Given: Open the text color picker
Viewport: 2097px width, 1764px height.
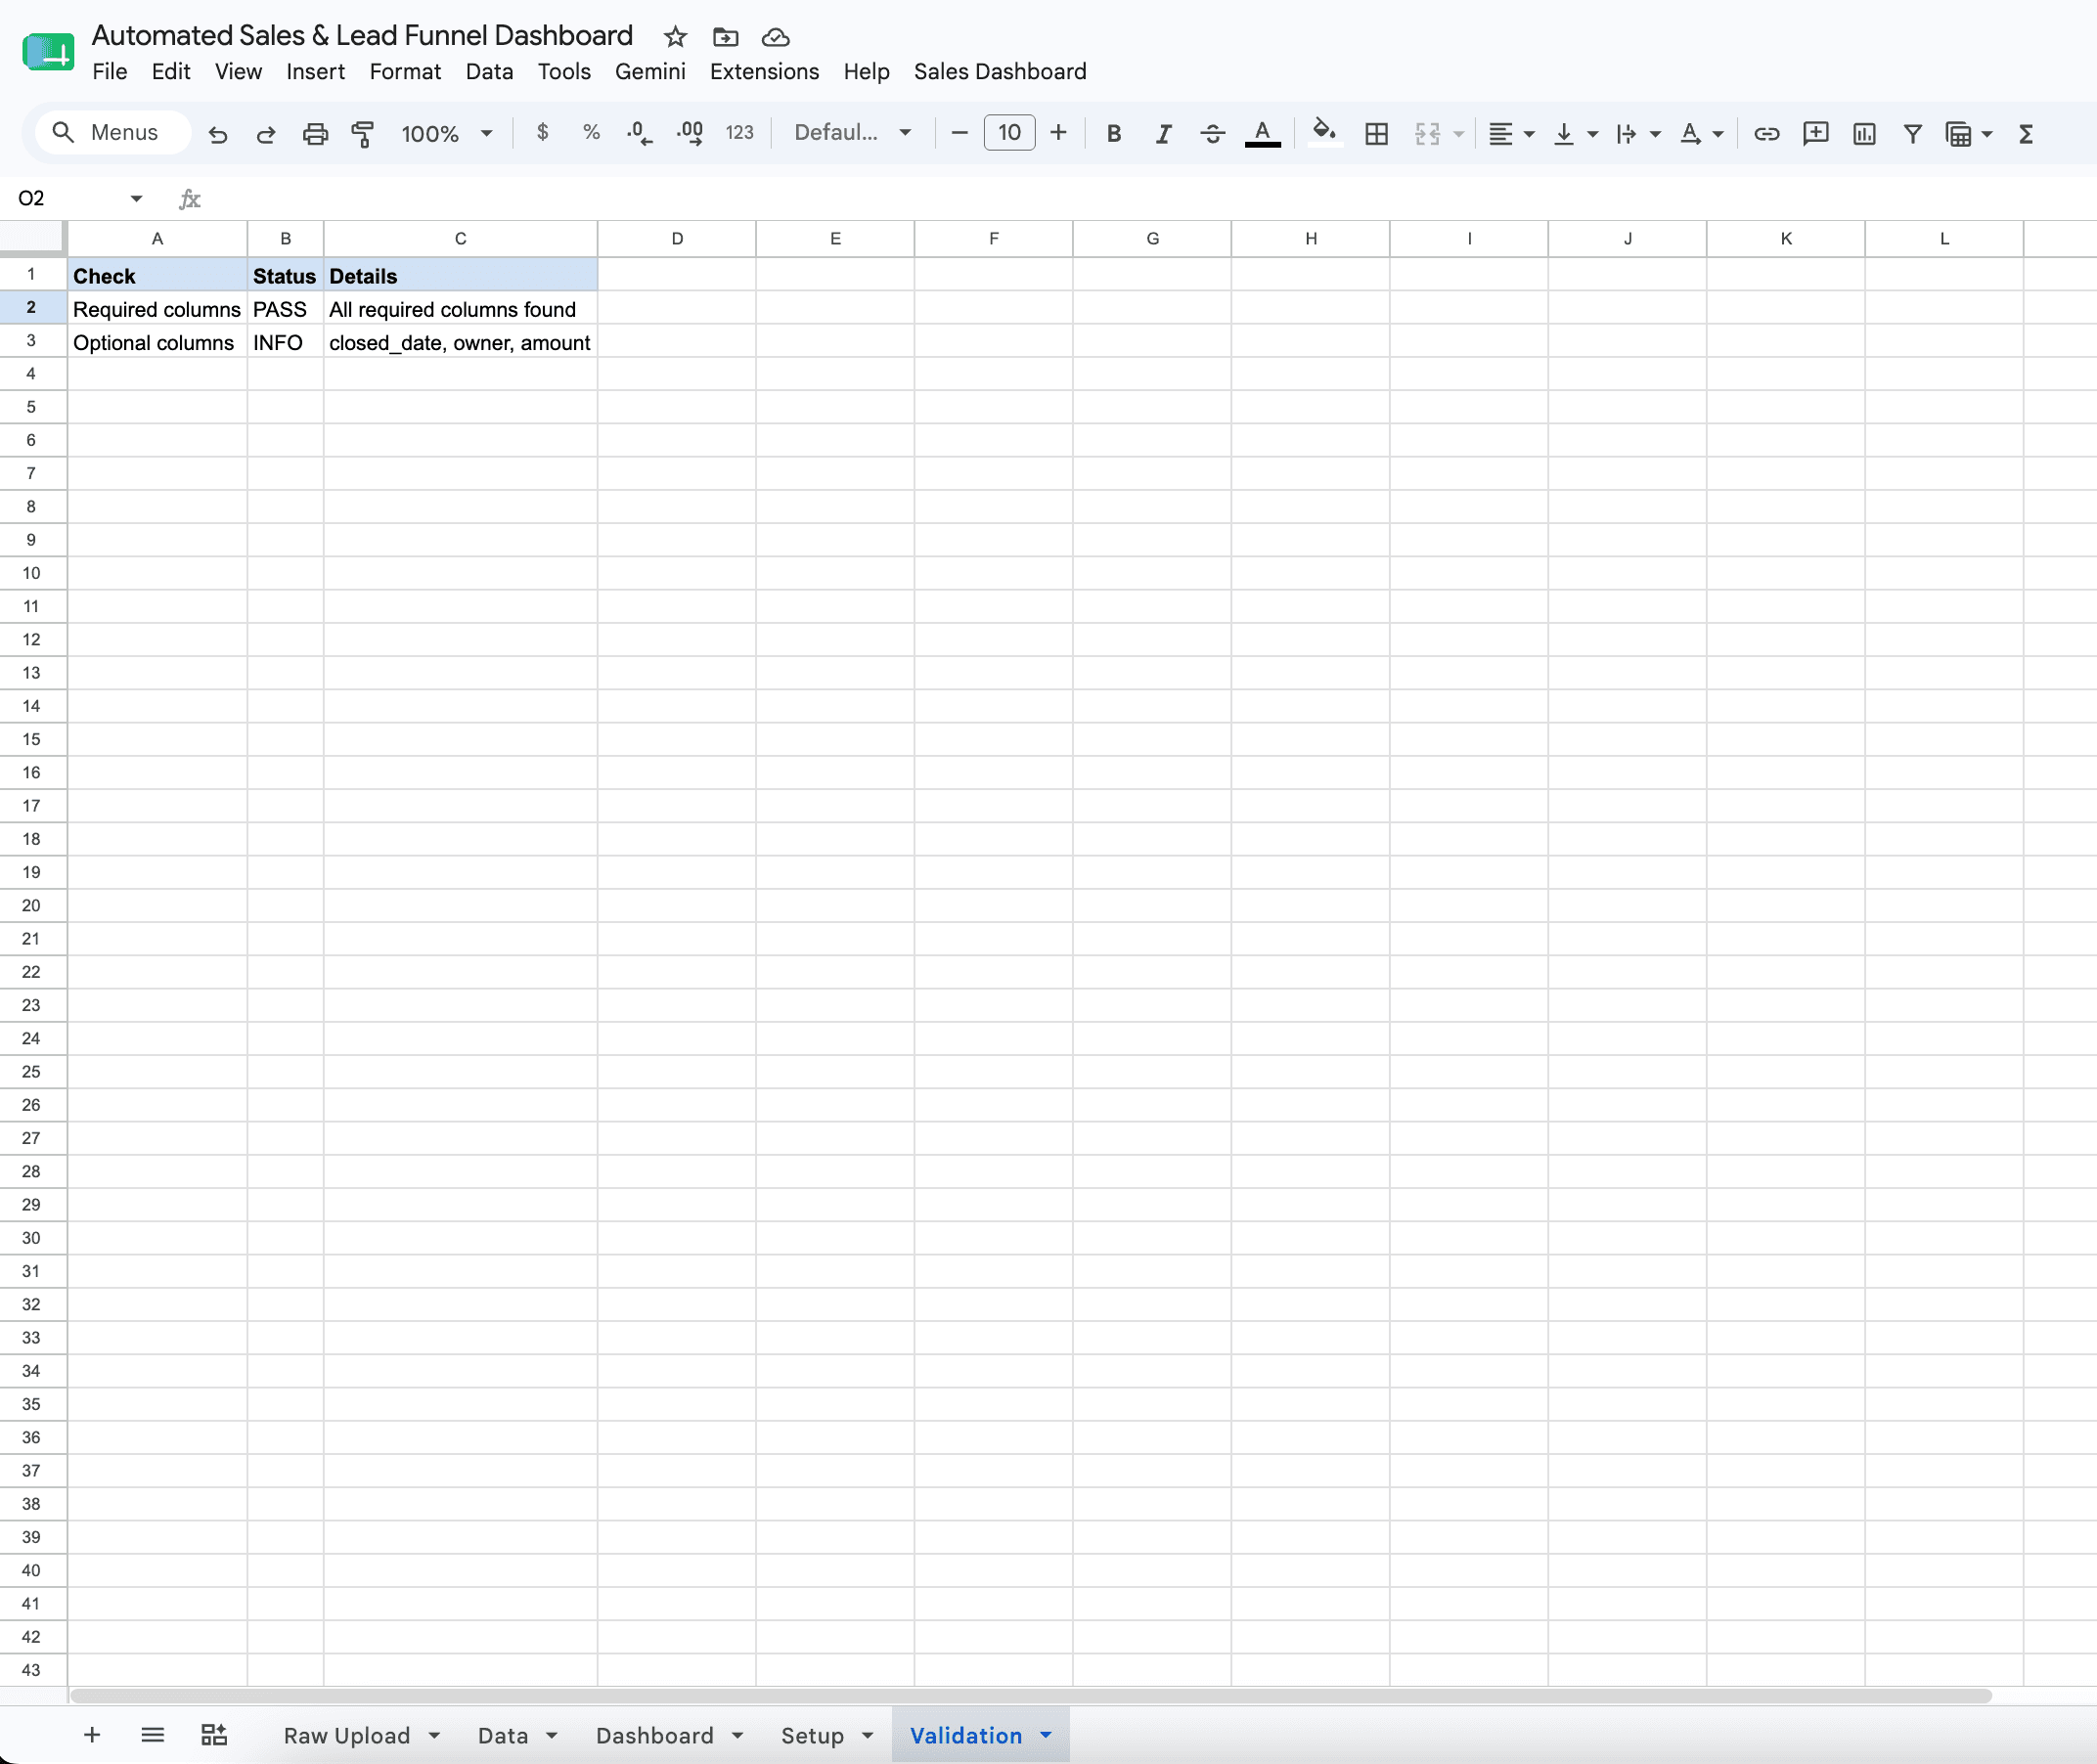Looking at the screenshot, I should (x=1262, y=133).
